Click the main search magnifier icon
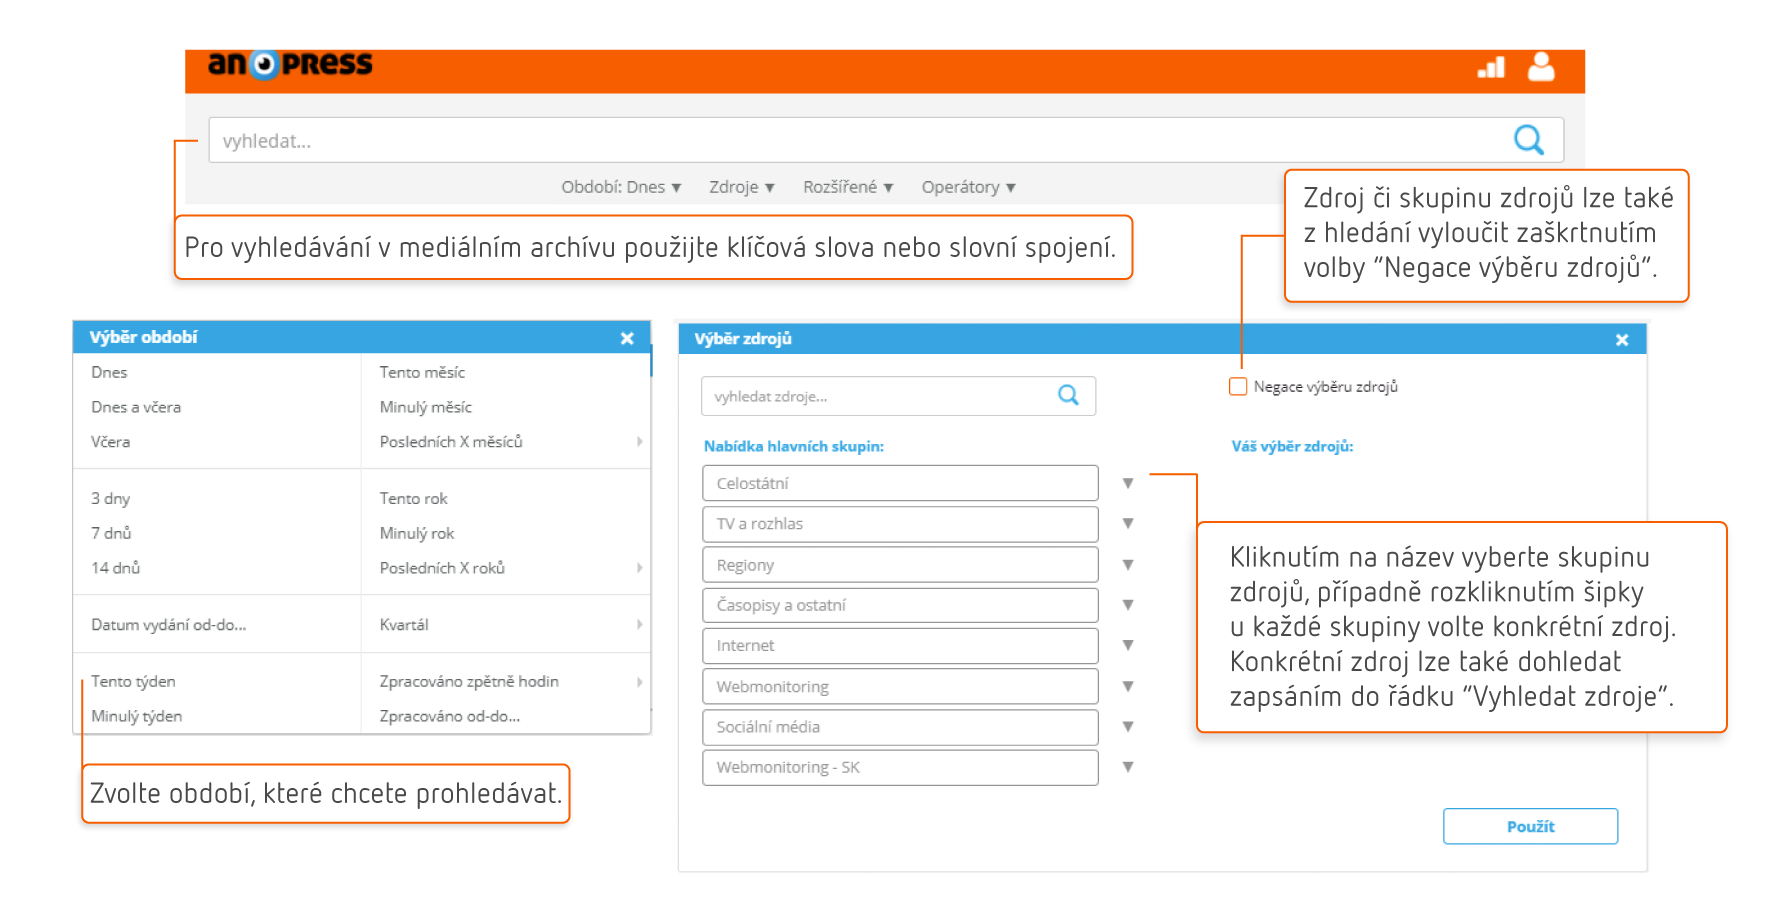The image size is (1769, 922). pyautogui.click(x=1528, y=140)
